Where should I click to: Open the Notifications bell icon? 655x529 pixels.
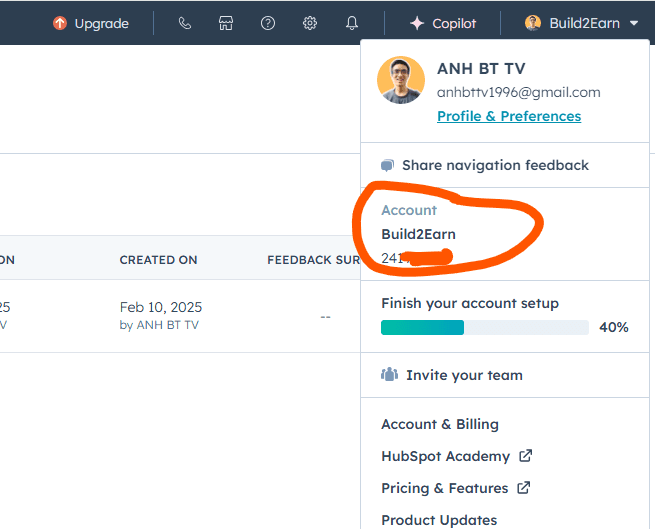click(x=352, y=23)
